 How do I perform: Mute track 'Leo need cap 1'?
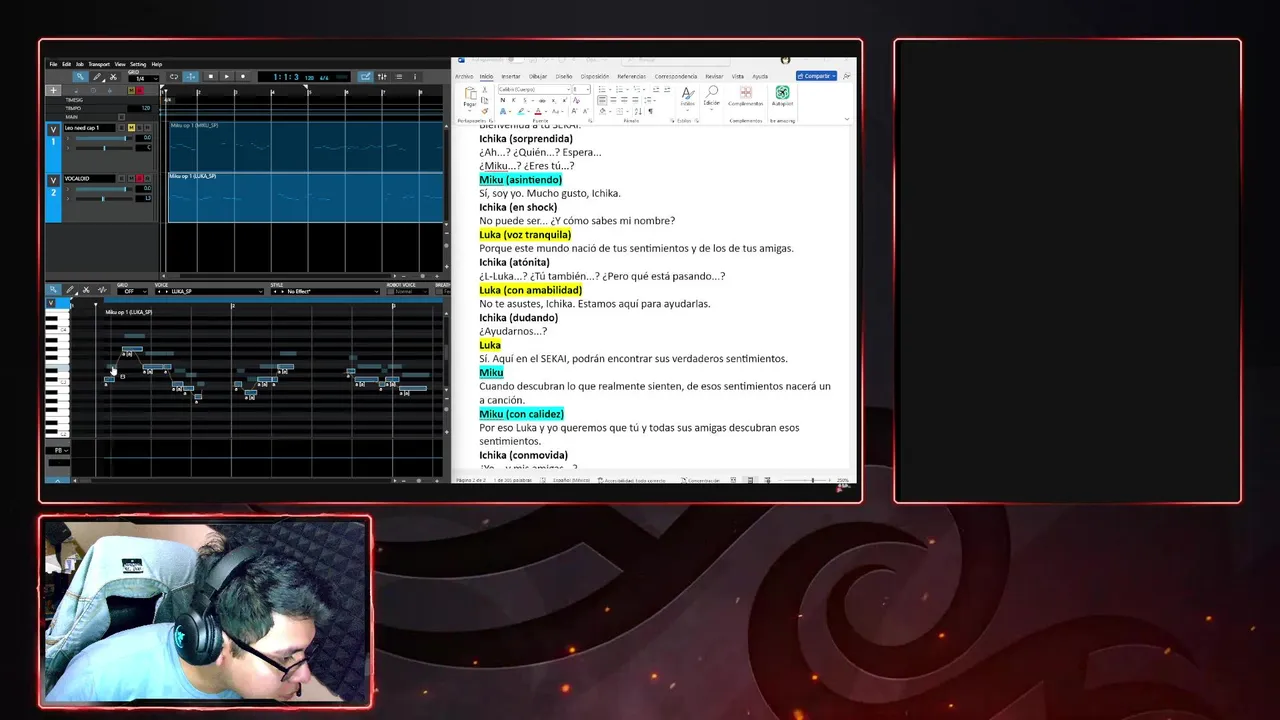tap(131, 128)
